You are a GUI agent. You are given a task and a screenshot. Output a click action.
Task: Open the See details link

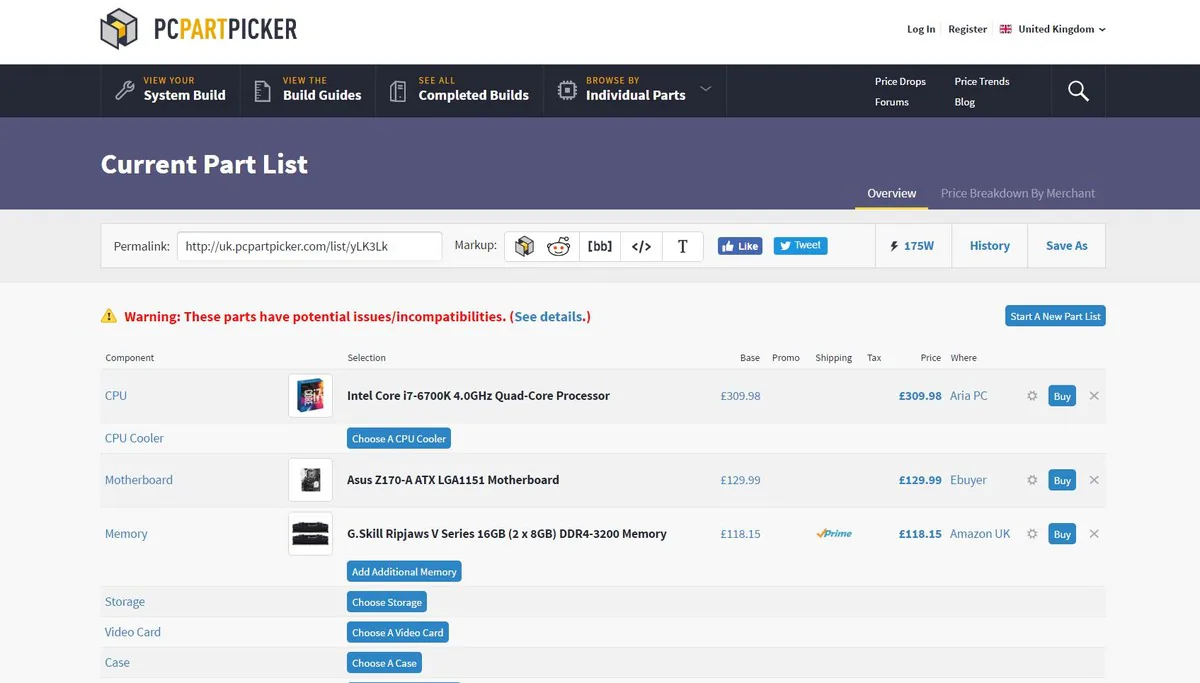pos(549,316)
